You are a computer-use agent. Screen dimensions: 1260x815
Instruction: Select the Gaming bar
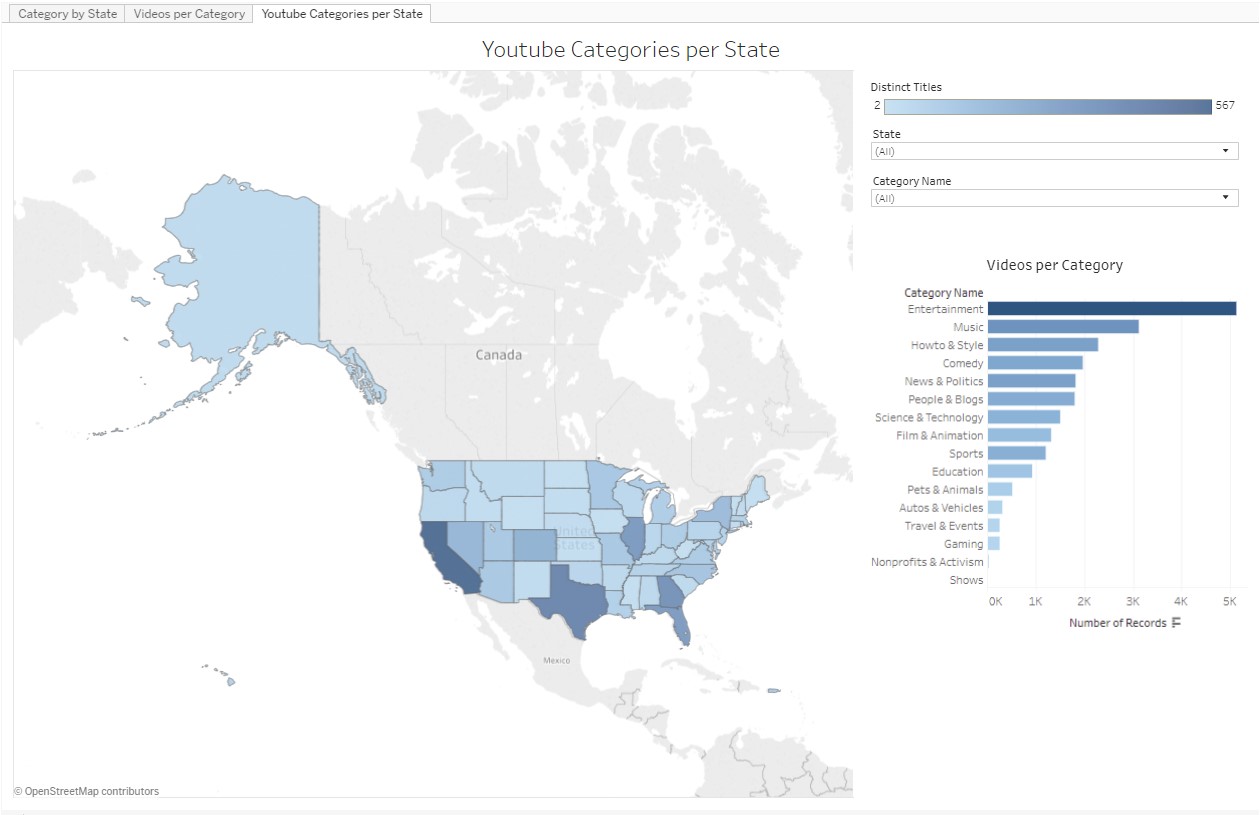tap(994, 543)
